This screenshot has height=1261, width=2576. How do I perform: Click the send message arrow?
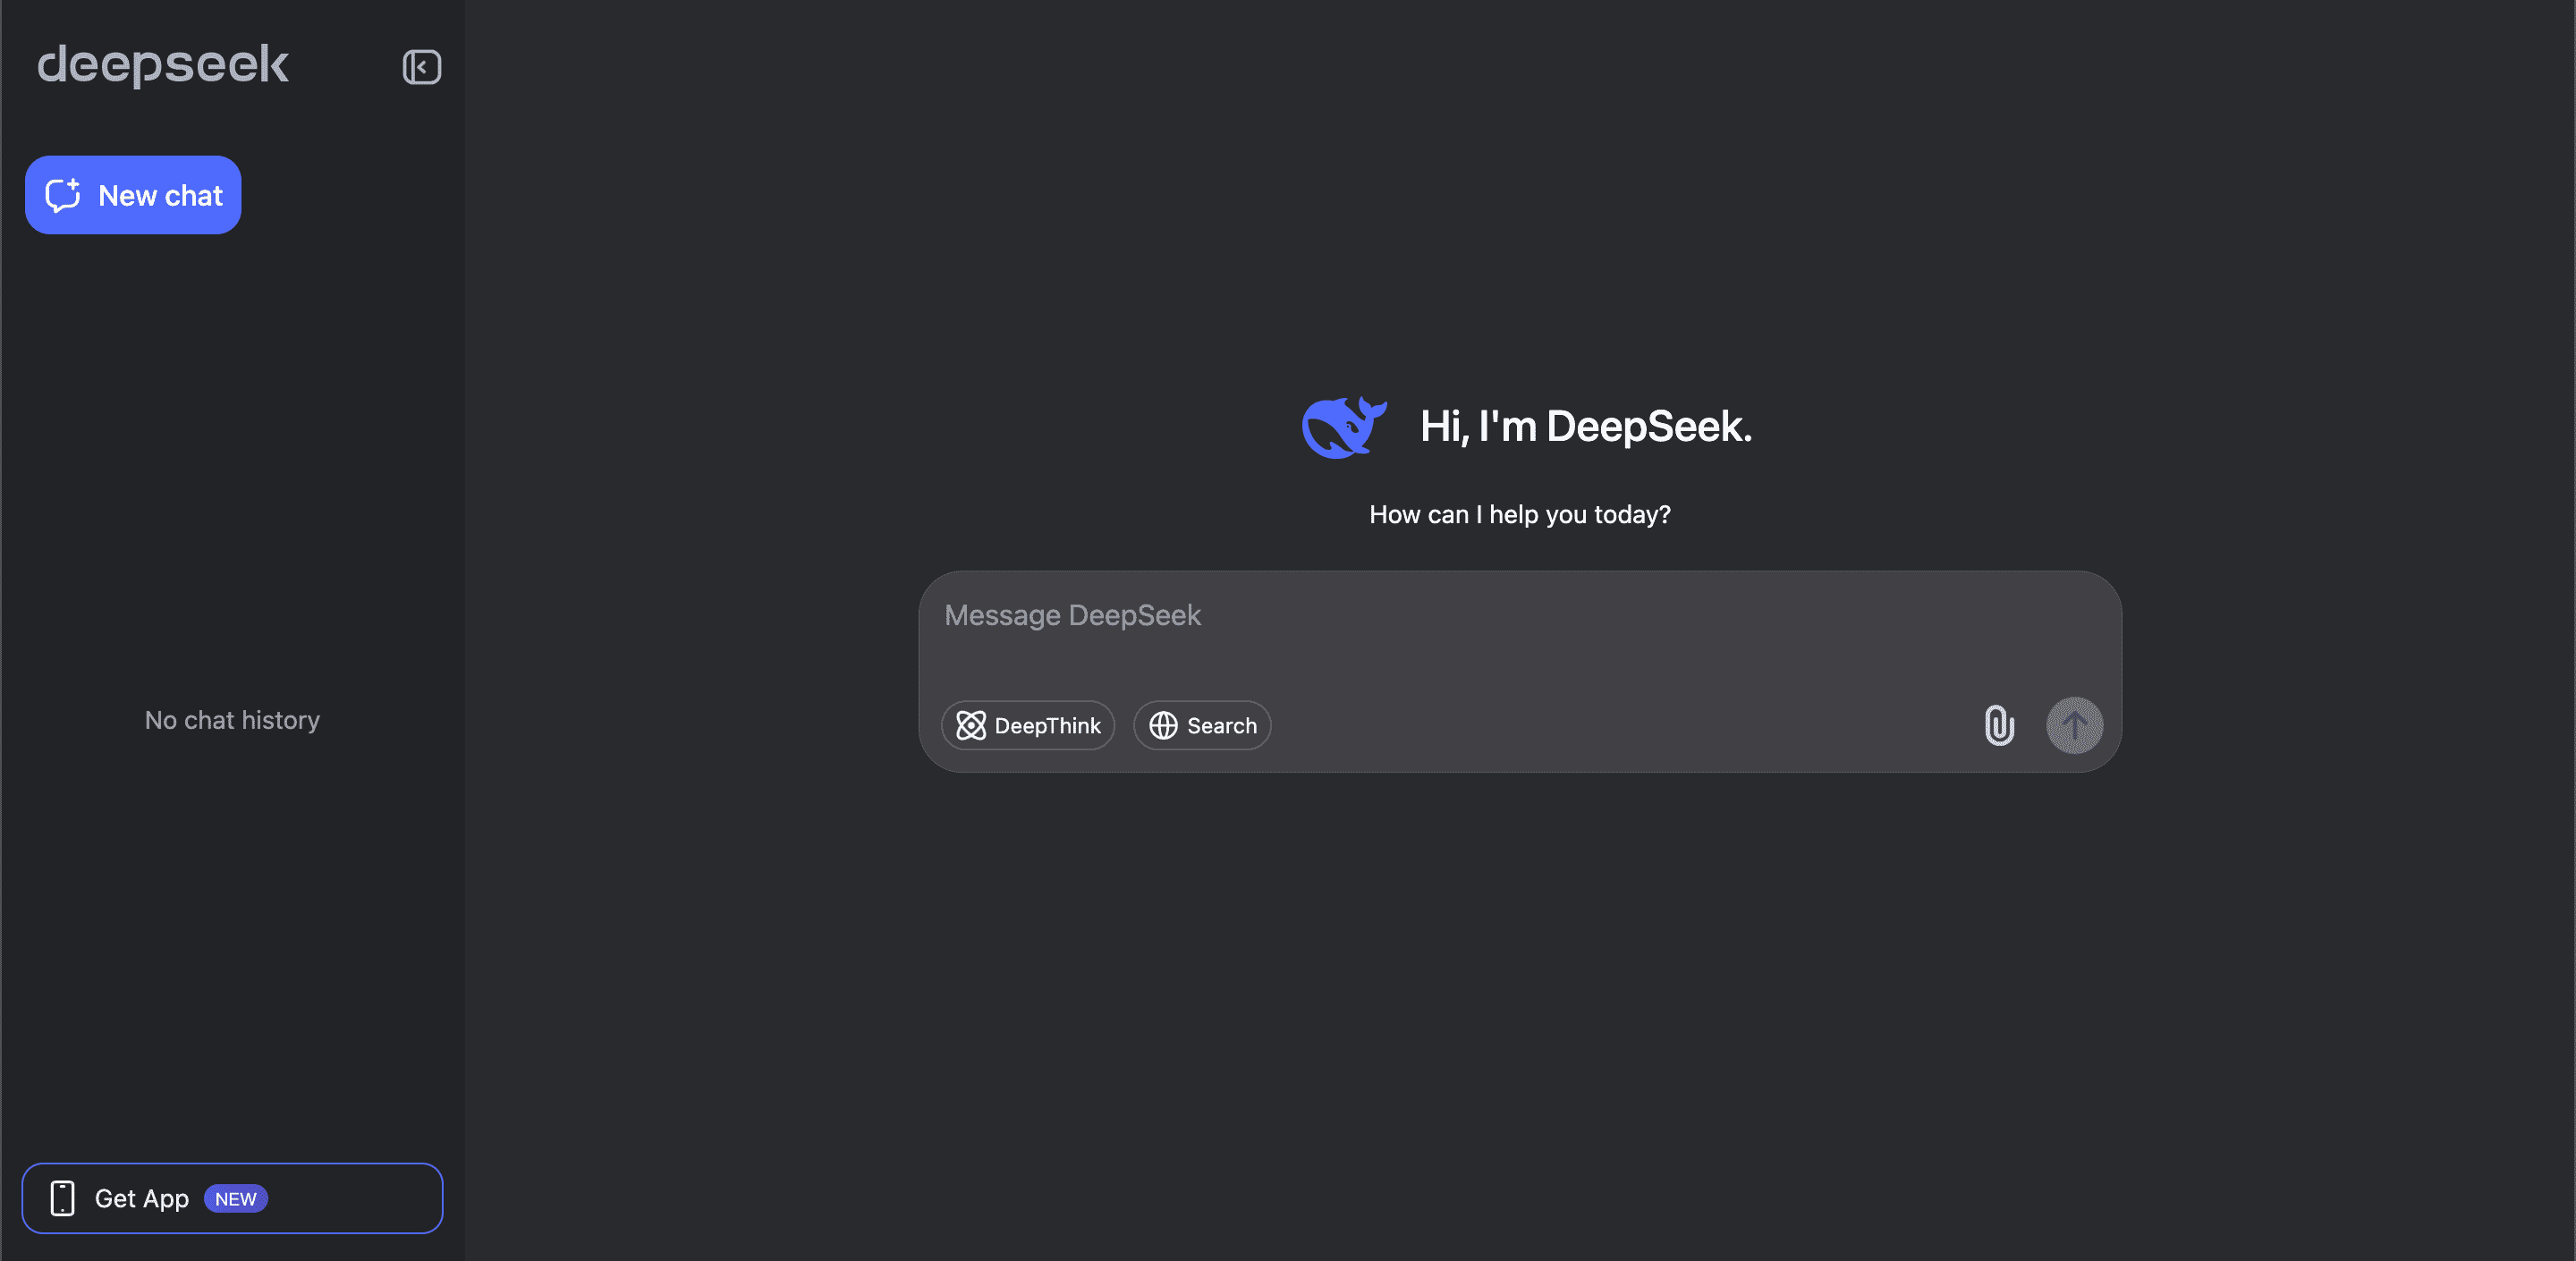(x=2074, y=726)
